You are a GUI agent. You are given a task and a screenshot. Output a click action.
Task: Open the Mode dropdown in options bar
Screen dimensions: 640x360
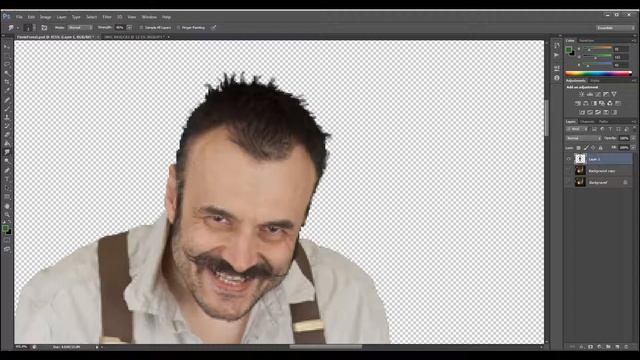pyautogui.click(x=80, y=28)
